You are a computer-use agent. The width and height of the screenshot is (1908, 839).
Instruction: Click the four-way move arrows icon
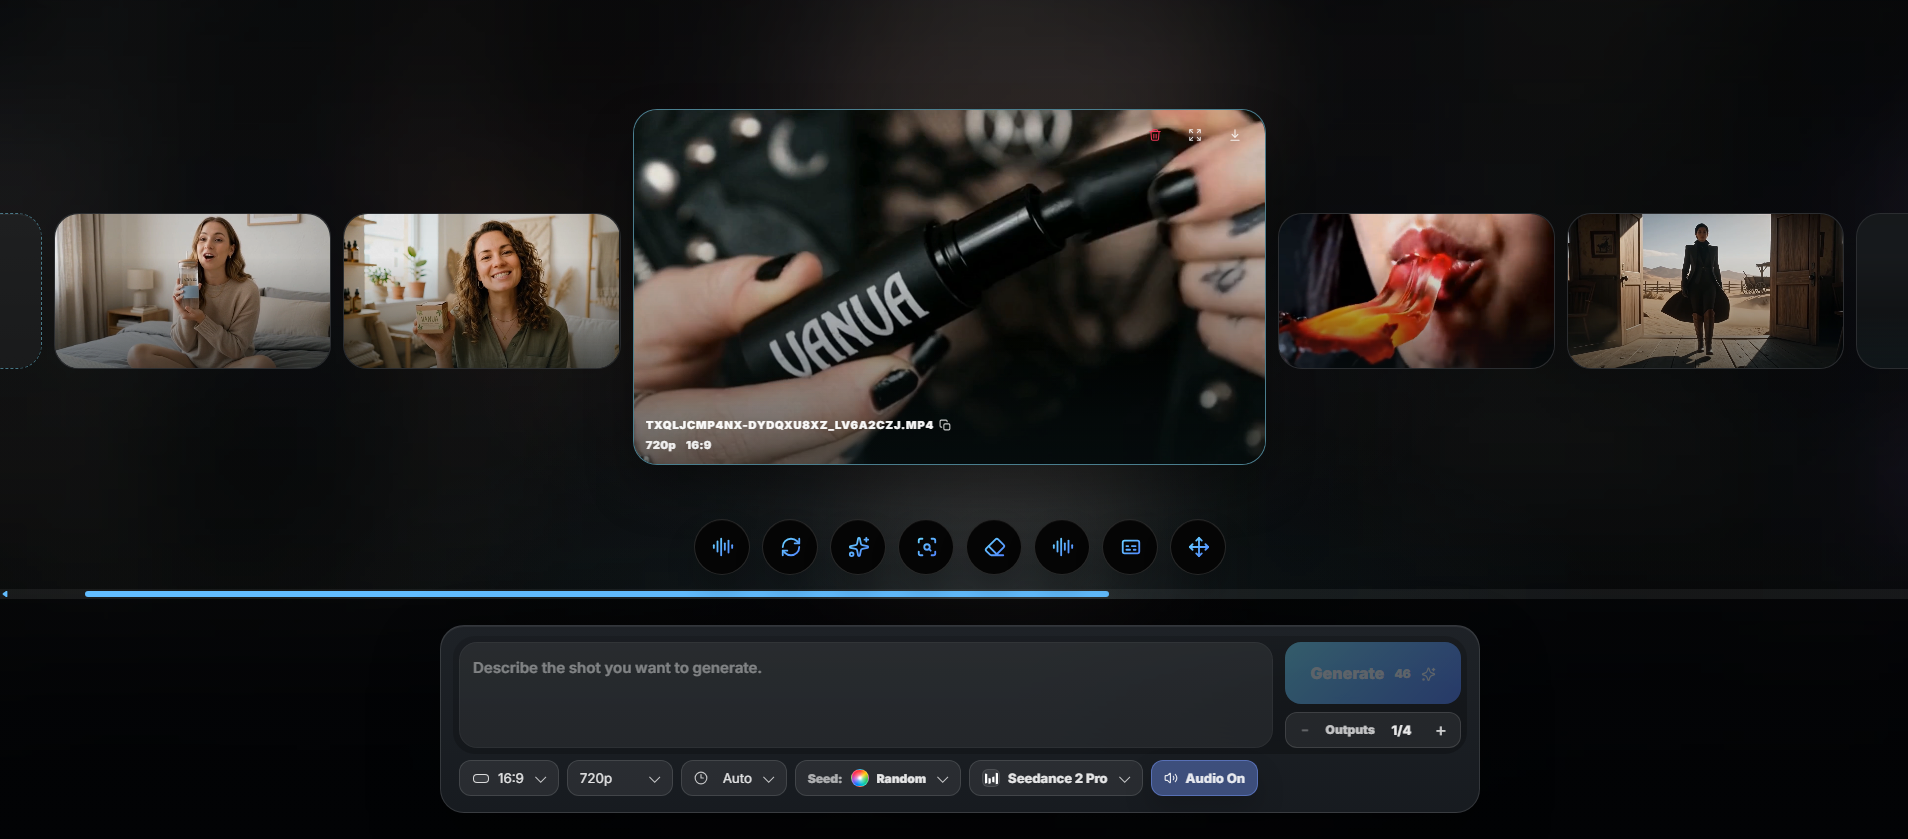(1198, 547)
